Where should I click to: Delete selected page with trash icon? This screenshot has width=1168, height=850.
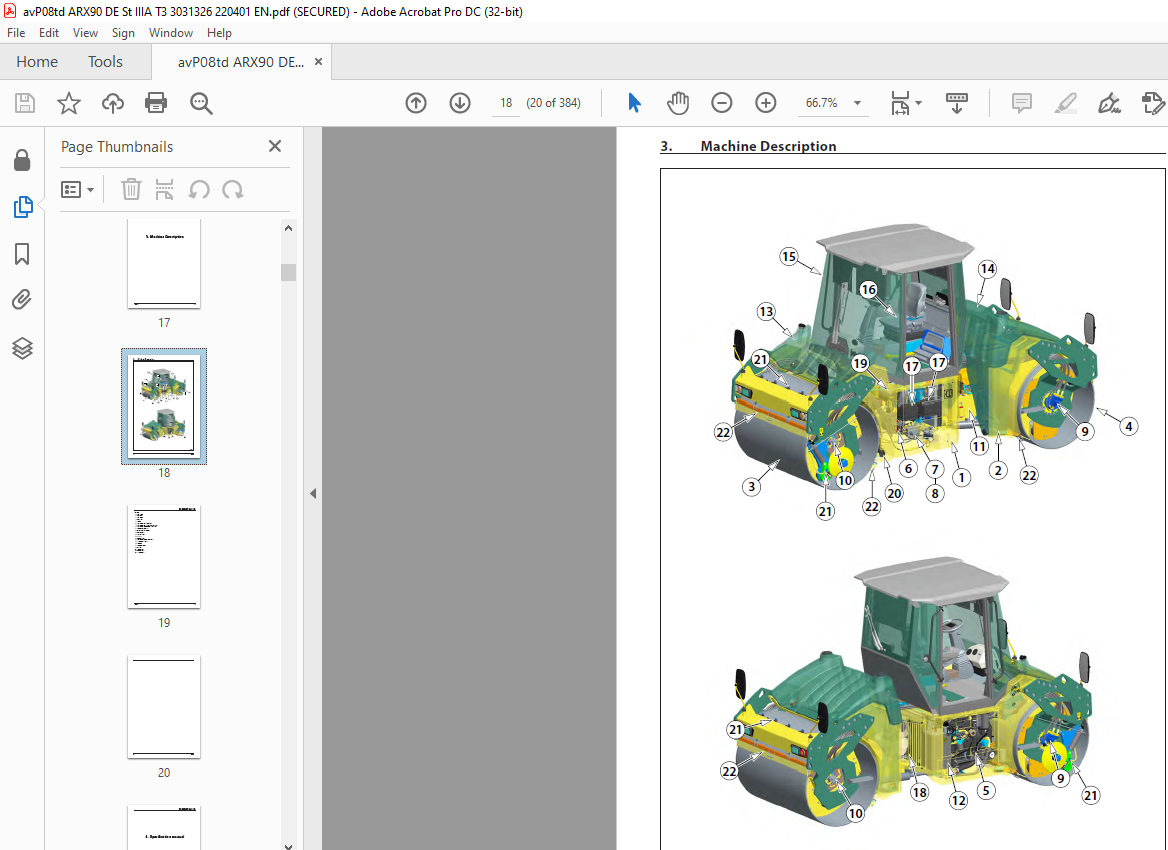(131, 189)
